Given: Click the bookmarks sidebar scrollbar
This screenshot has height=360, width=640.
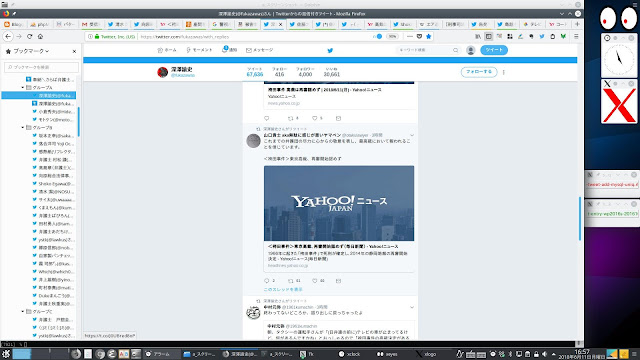Looking at the screenshot, I should [78, 122].
